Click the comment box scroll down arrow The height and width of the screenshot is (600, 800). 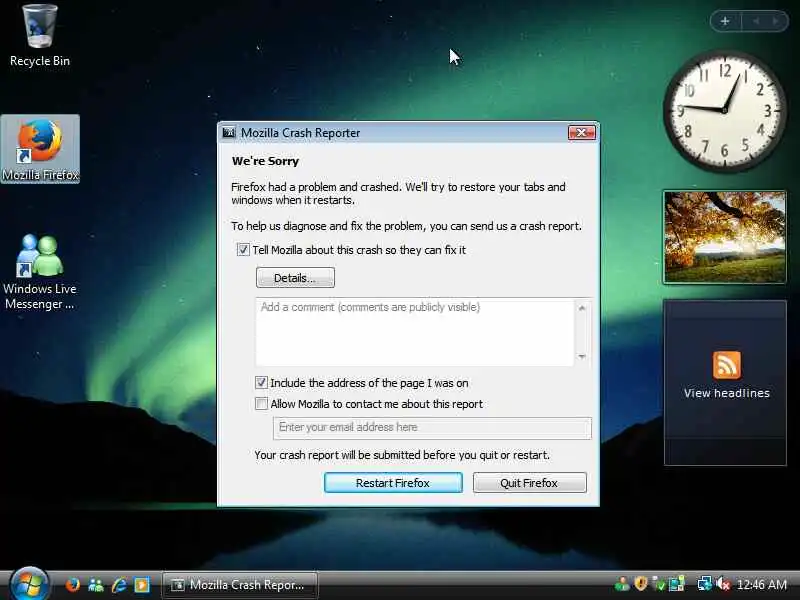pos(582,357)
